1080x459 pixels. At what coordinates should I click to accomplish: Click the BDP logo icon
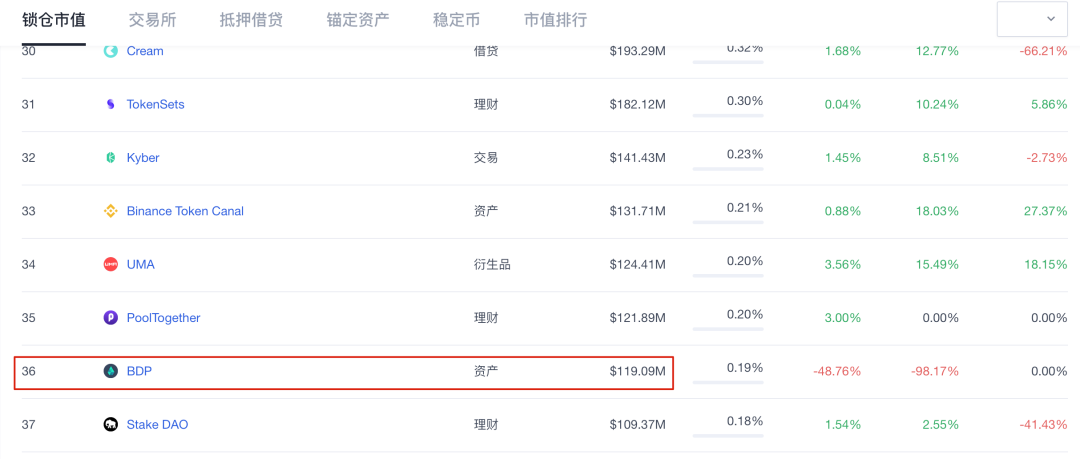tap(111, 371)
